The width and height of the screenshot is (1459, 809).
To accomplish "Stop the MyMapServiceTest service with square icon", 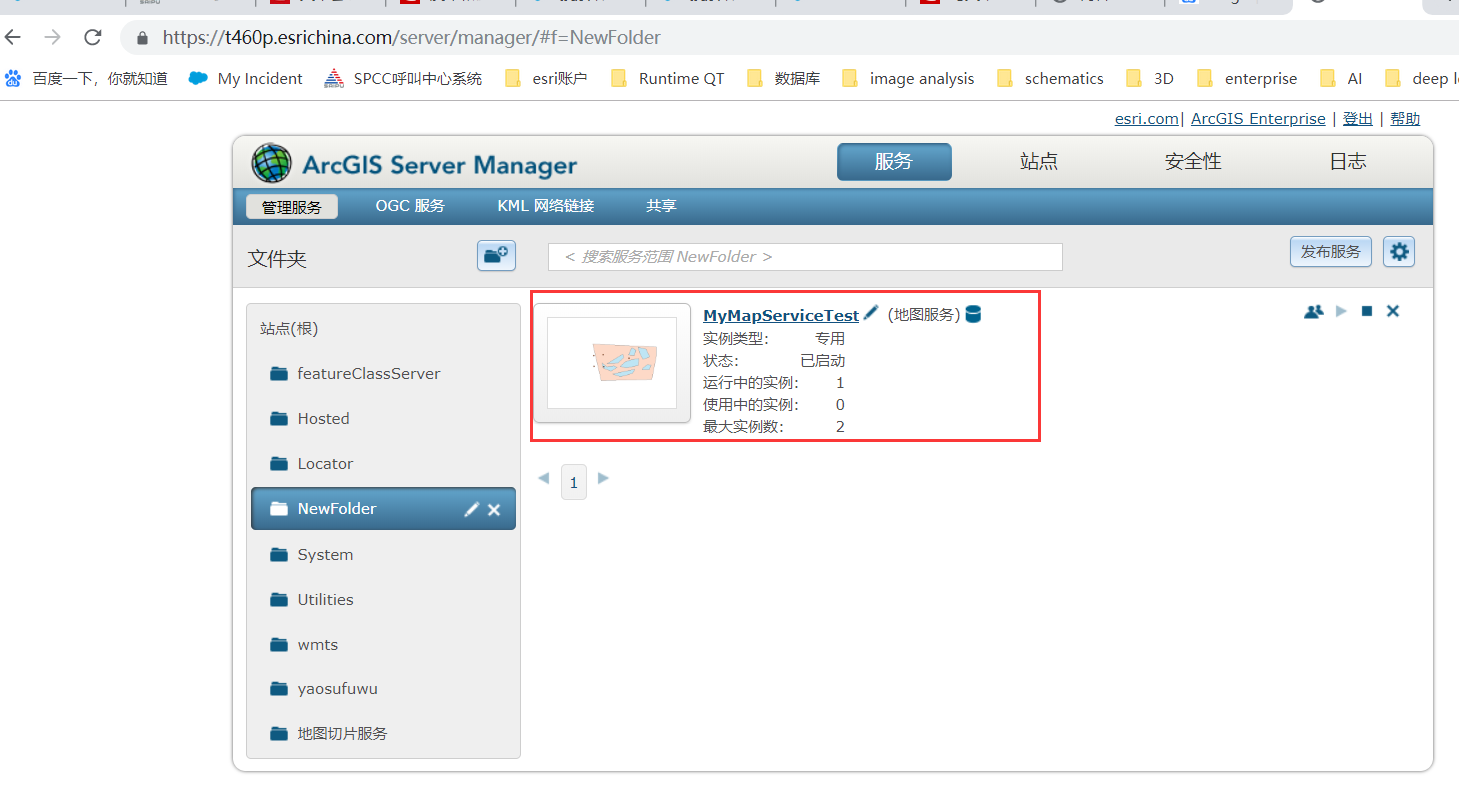I will click(1366, 311).
